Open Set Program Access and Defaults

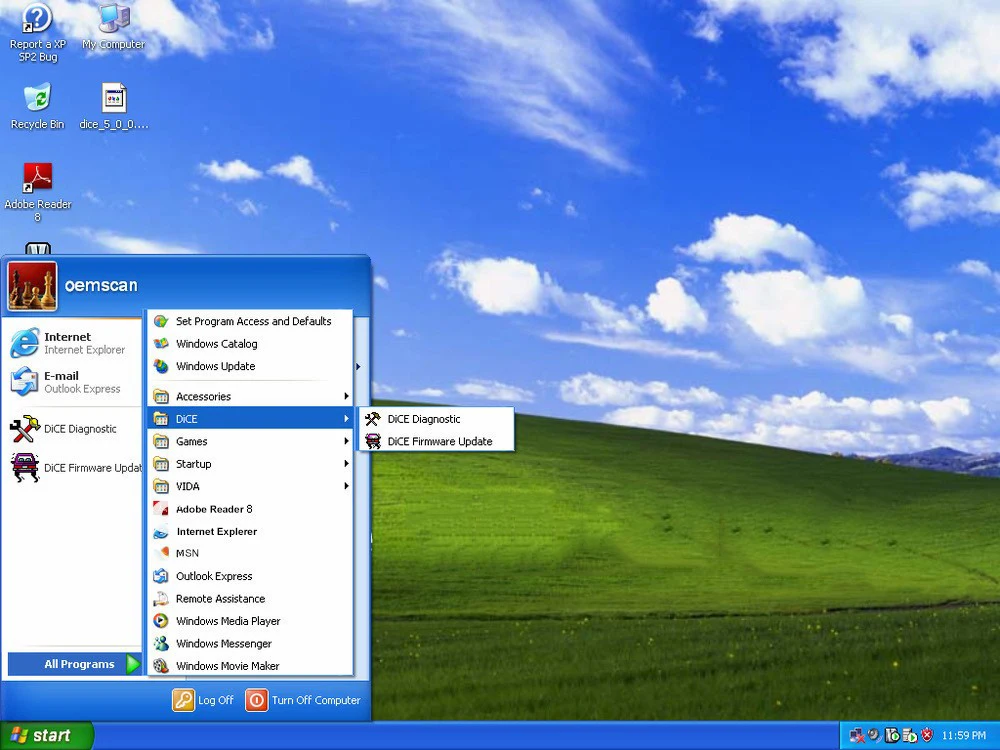coord(251,321)
